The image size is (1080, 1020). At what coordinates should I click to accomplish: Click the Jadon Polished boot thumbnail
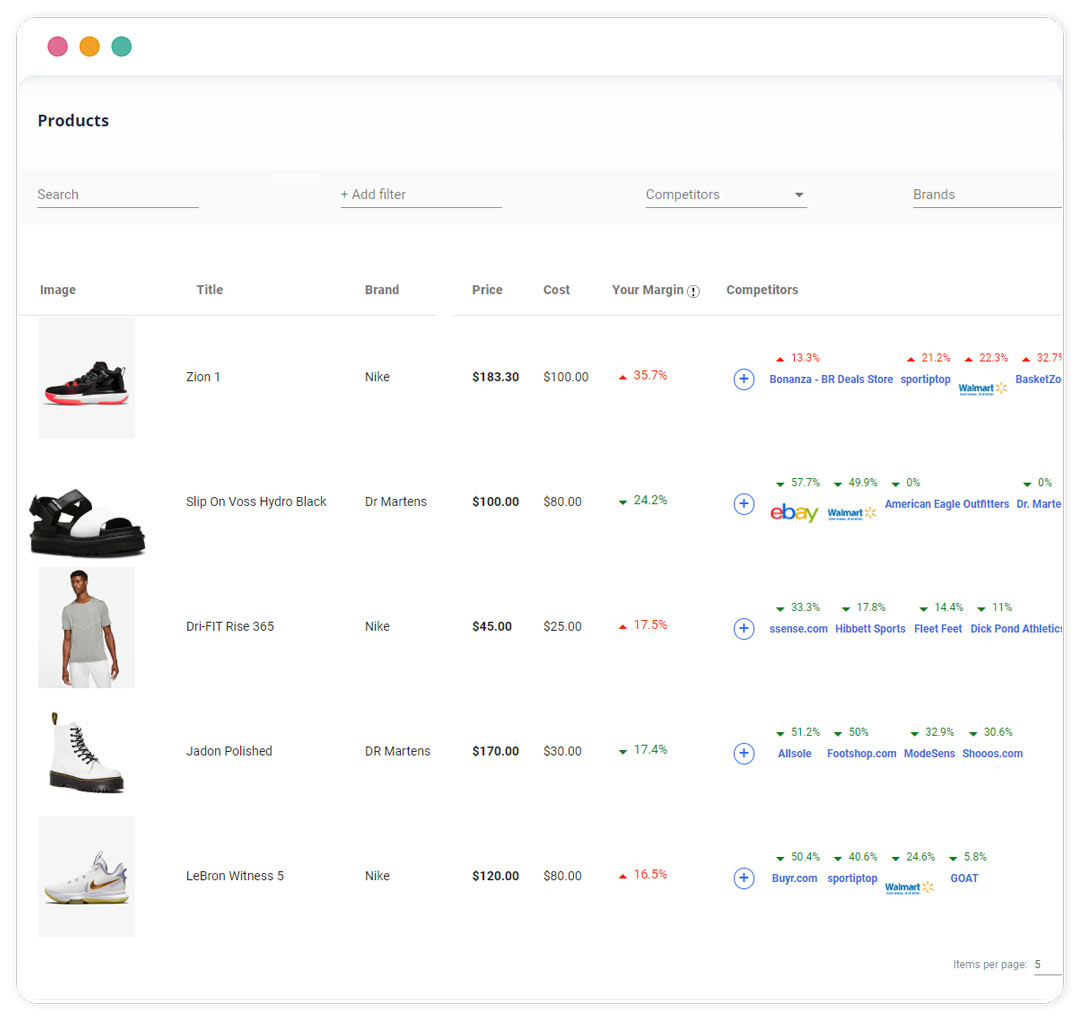pyautogui.click(x=86, y=753)
